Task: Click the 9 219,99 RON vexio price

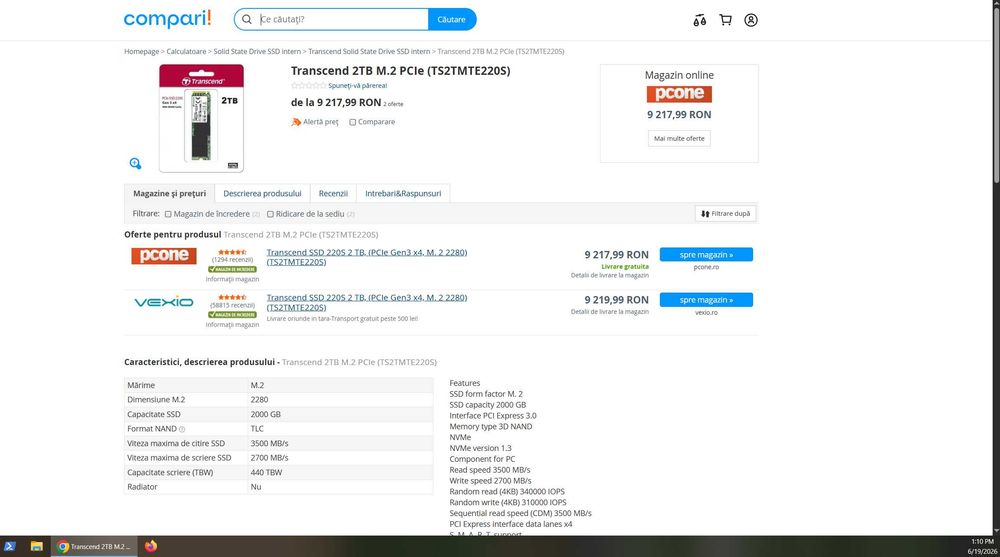Action: coord(616,300)
